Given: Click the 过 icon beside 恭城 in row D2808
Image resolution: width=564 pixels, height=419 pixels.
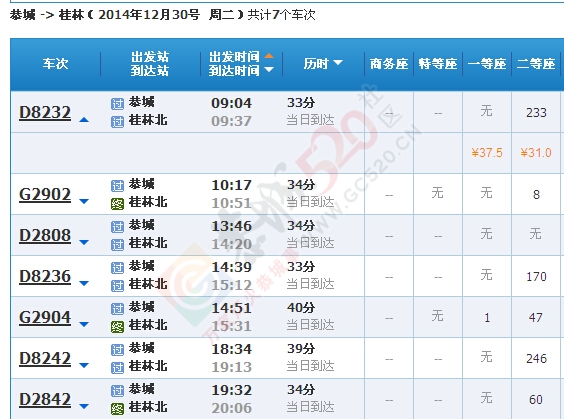Looking at the screenshot, I should 117,227.
